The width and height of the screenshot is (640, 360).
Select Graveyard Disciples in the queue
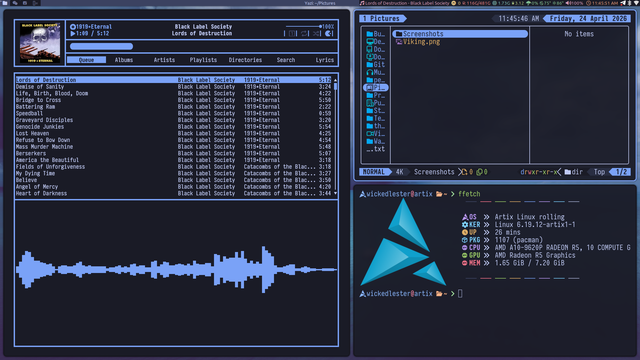[x=173, y=120]
